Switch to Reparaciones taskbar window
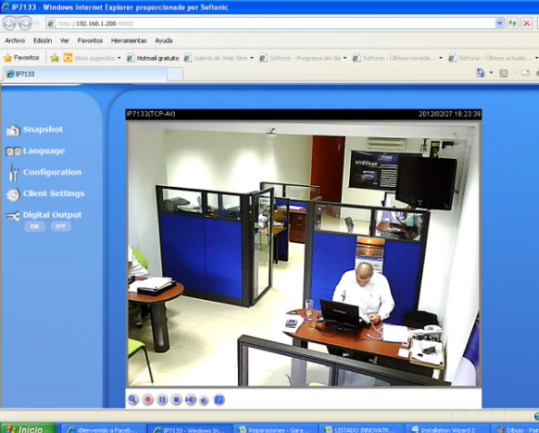The image size is (539, 433). 276,429
